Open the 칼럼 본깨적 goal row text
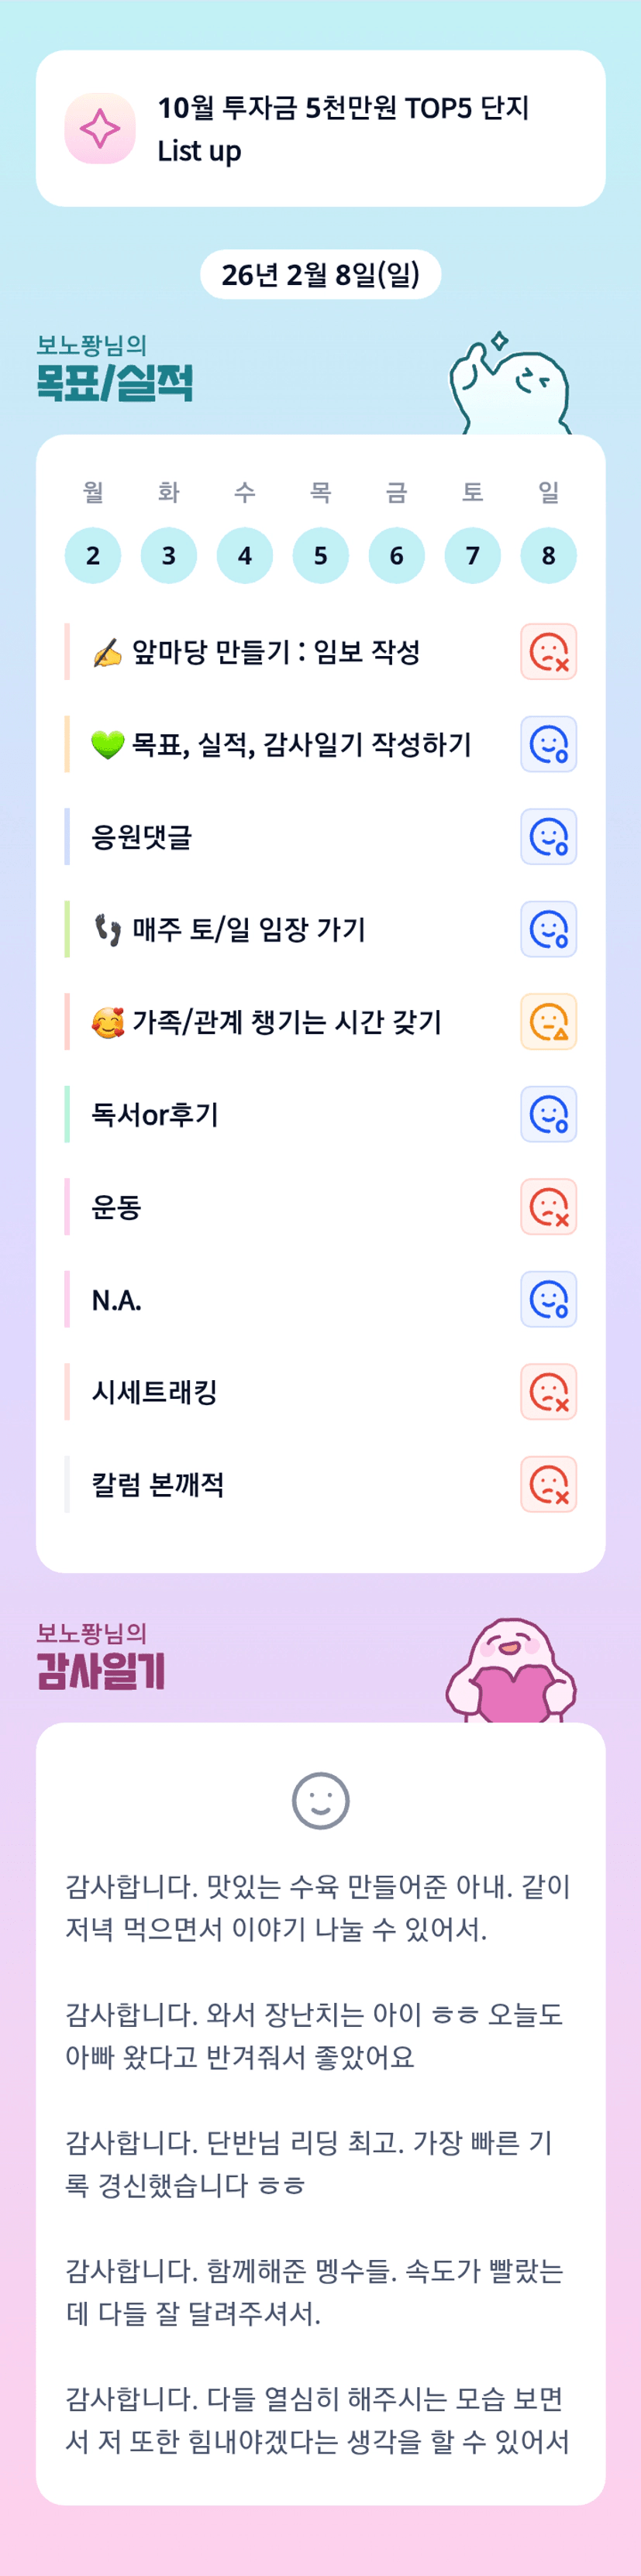641x2576 pixels. (158, 1484)
